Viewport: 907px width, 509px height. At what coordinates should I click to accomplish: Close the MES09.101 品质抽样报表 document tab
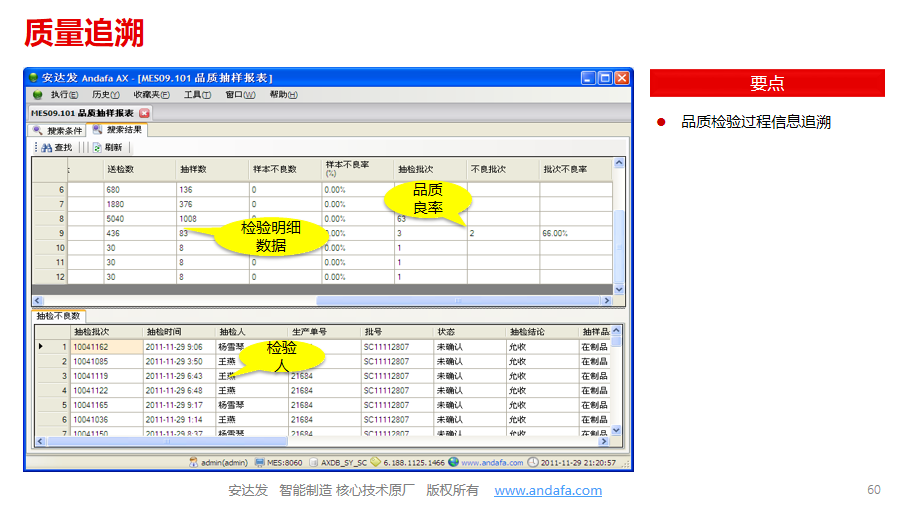[x=144, y=113]
